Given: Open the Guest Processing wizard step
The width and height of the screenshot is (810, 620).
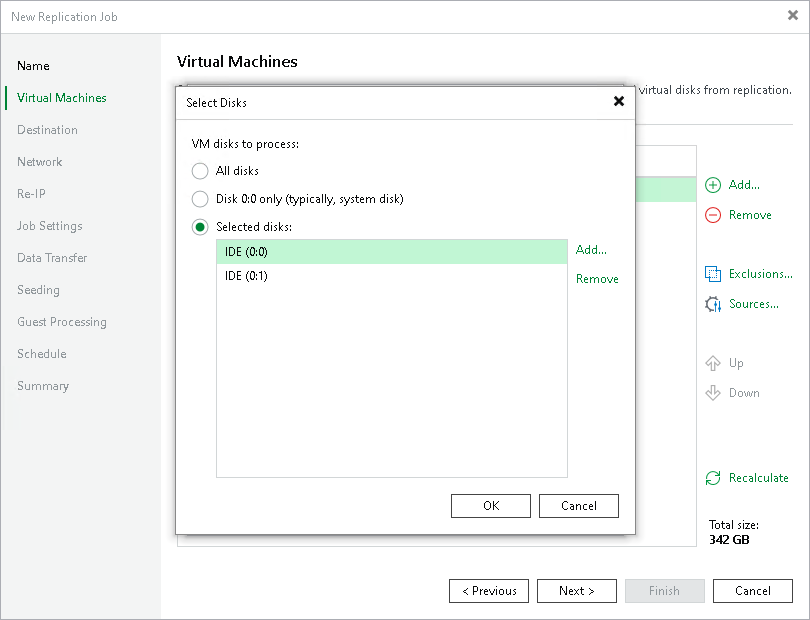Looking at the screenshot, I should pyautogui.click(x=61, y=322).
